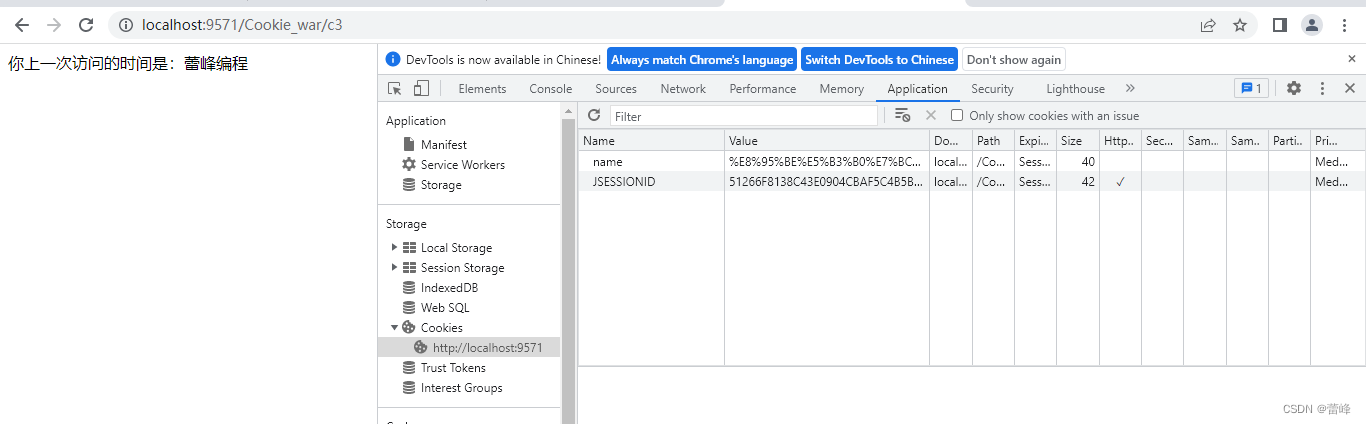Close the DevTools panel

[1350, 88]
